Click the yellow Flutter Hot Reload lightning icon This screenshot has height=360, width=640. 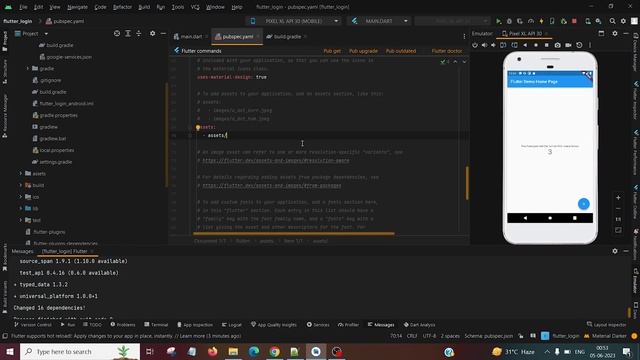coord(542,21)
